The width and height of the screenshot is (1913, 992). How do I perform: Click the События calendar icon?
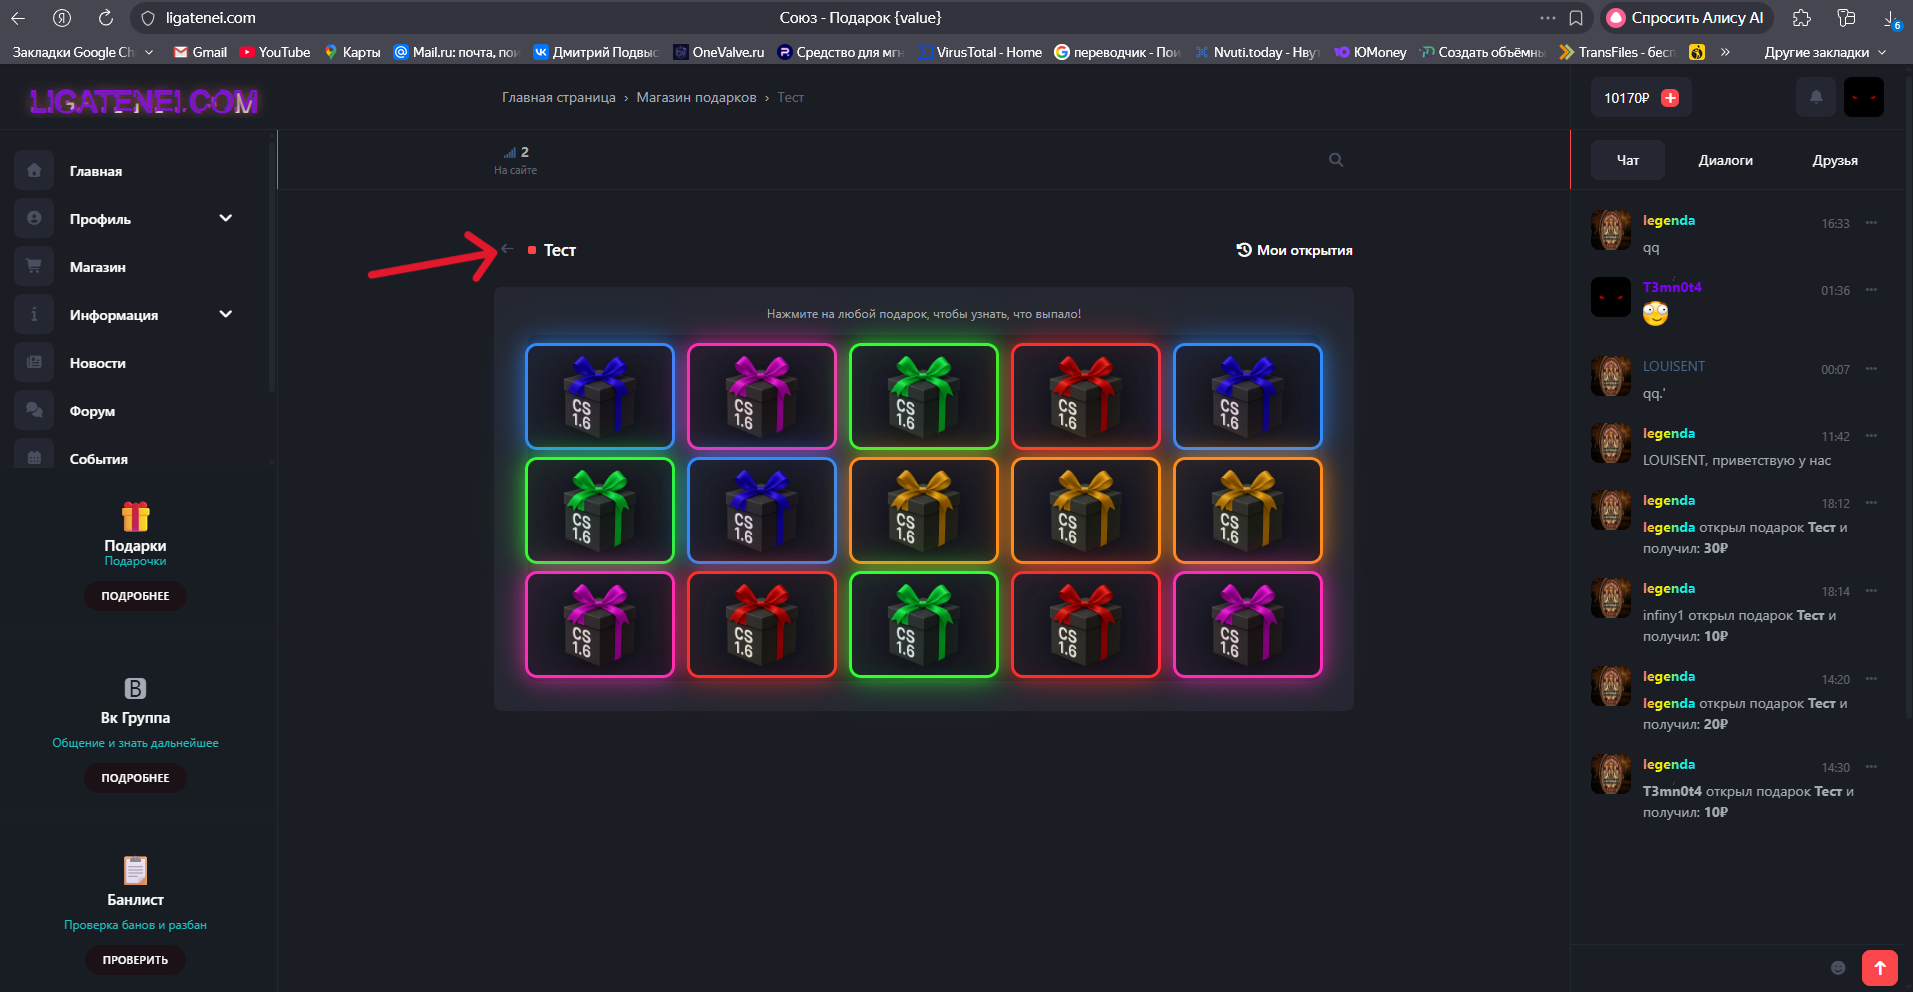[34, 457]
